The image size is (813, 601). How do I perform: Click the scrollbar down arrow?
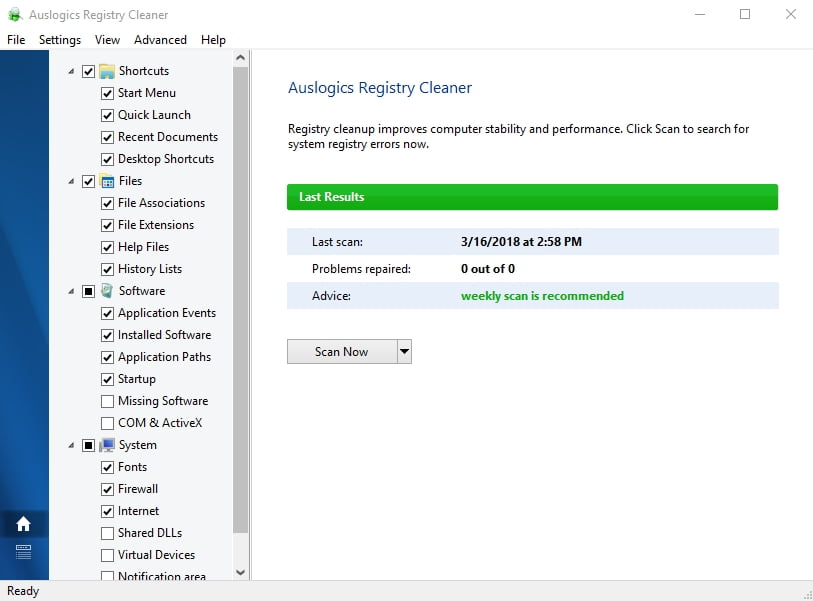coord(241,572)
